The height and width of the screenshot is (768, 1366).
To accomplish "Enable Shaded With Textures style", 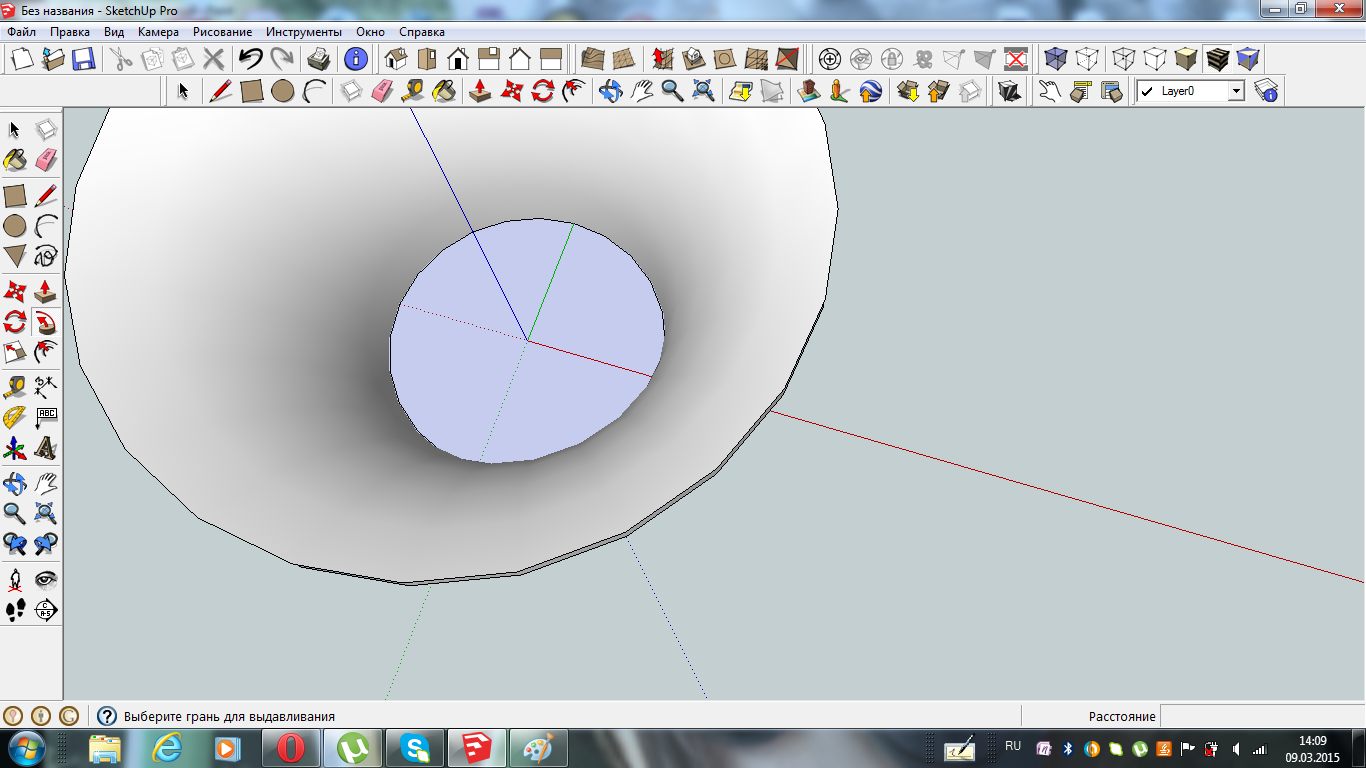I will 1218,59.
